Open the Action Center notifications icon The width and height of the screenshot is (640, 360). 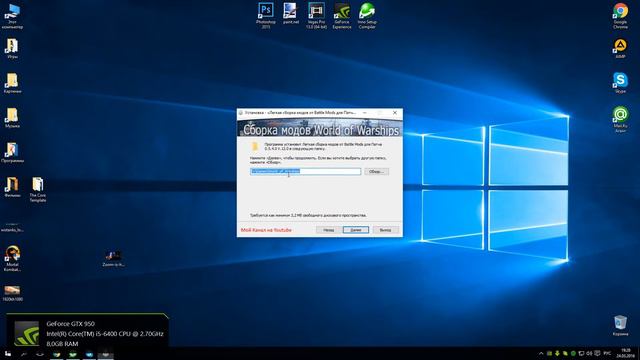(x=597, y=353)
